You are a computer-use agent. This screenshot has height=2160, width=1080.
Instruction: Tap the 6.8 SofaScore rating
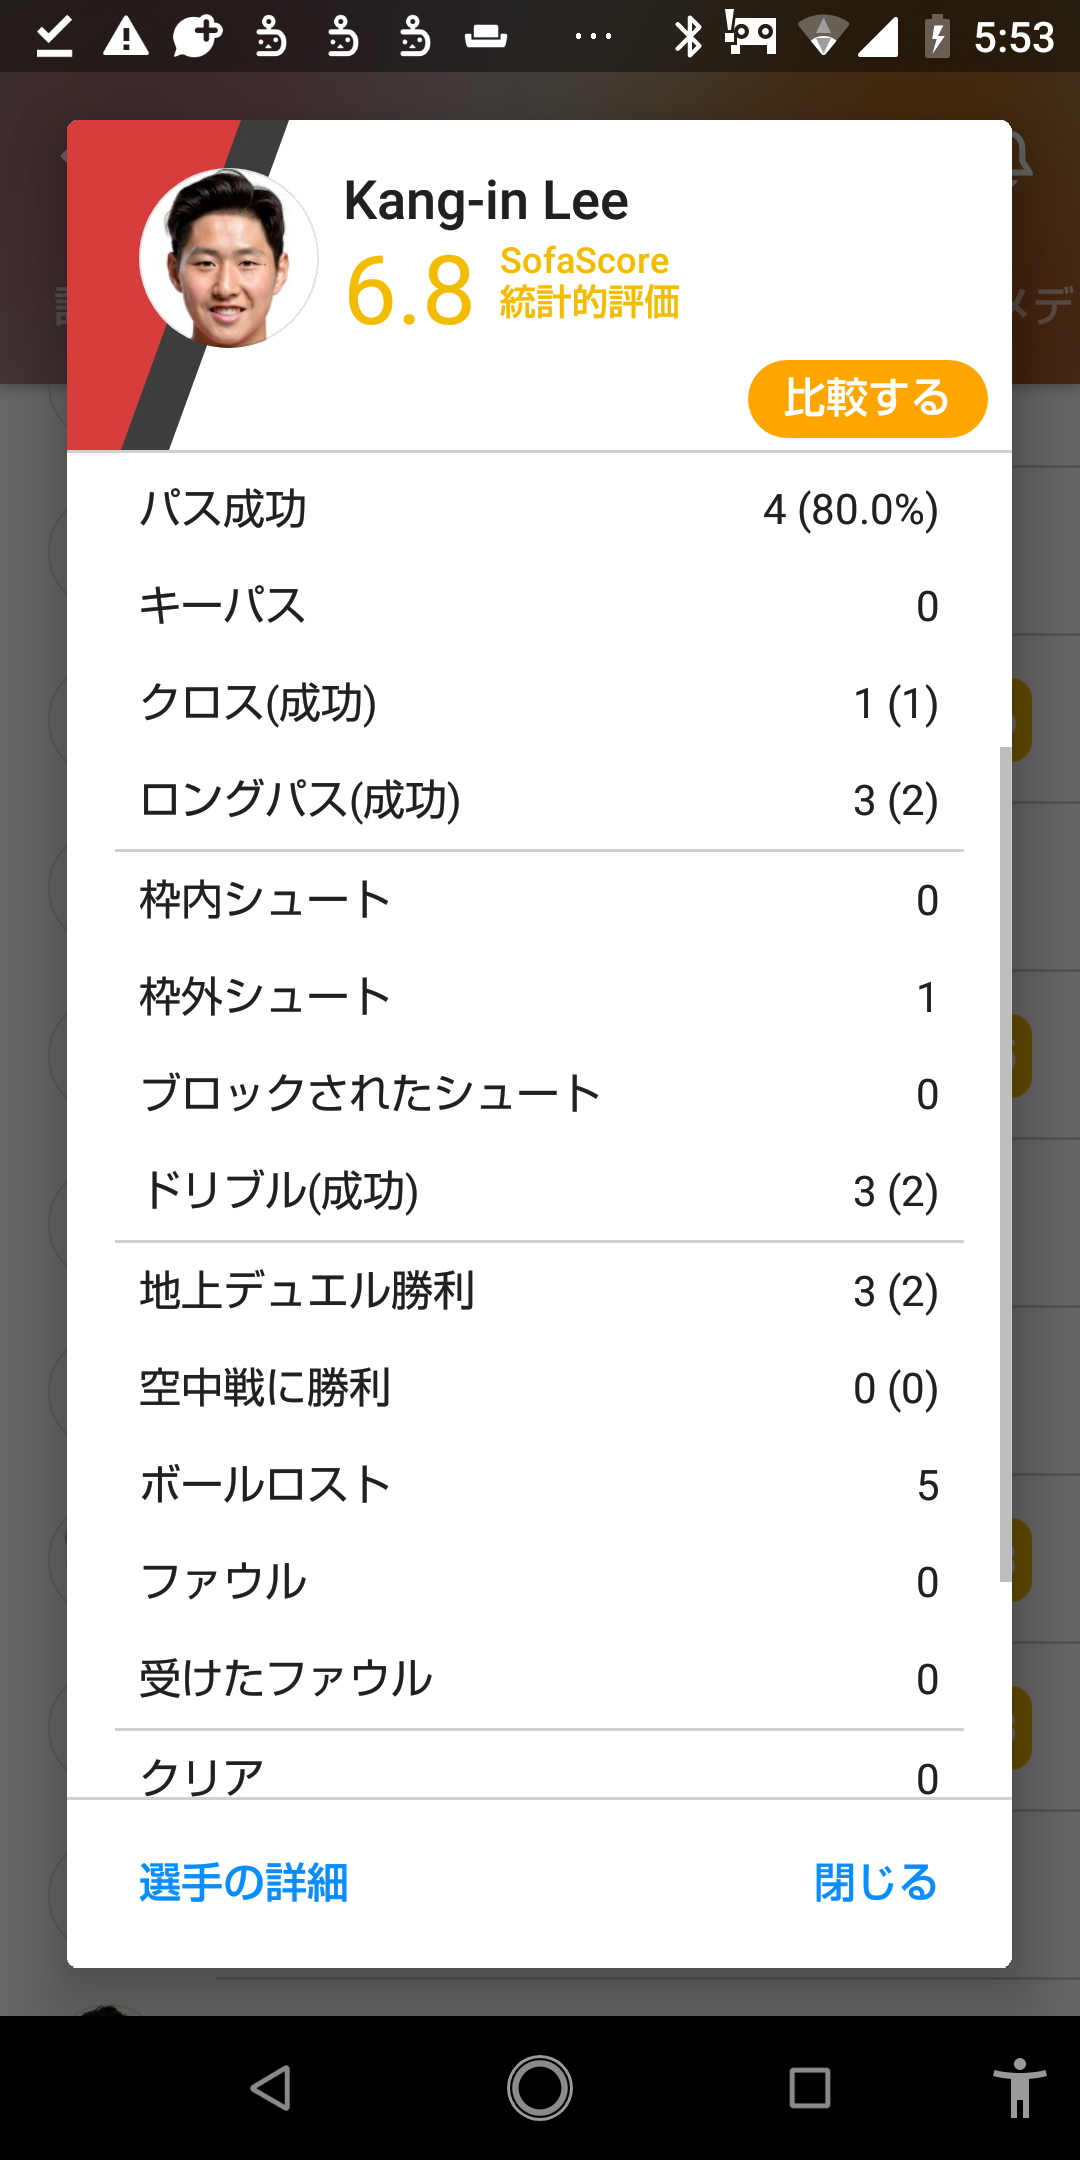pos(409,292)
